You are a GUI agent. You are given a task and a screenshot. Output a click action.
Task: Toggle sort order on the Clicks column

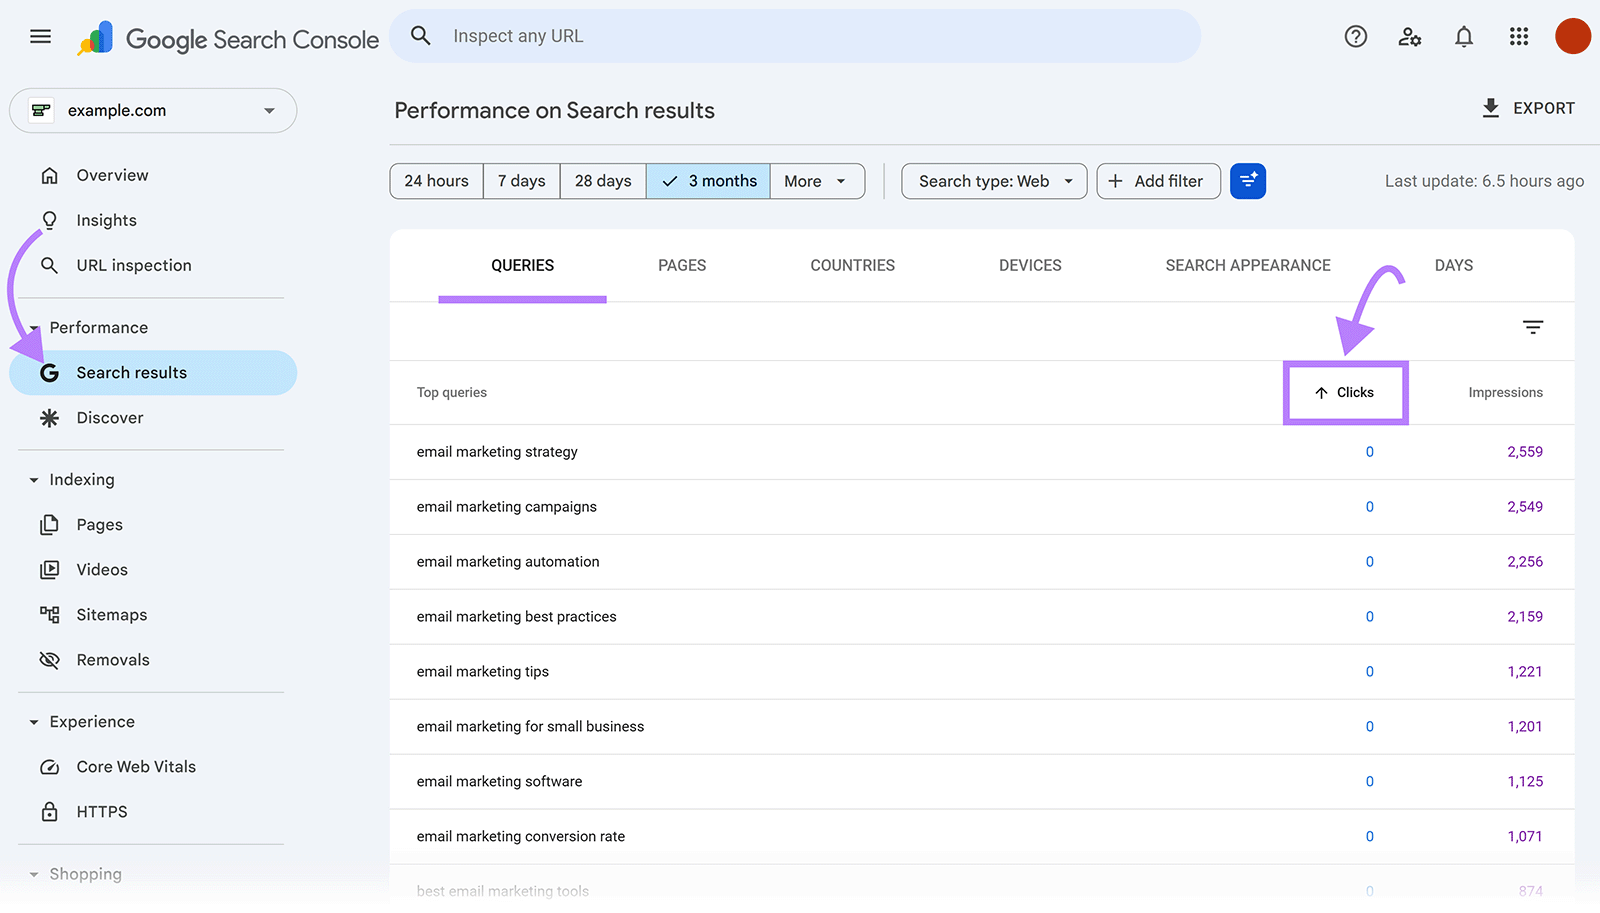point(1345,392)
